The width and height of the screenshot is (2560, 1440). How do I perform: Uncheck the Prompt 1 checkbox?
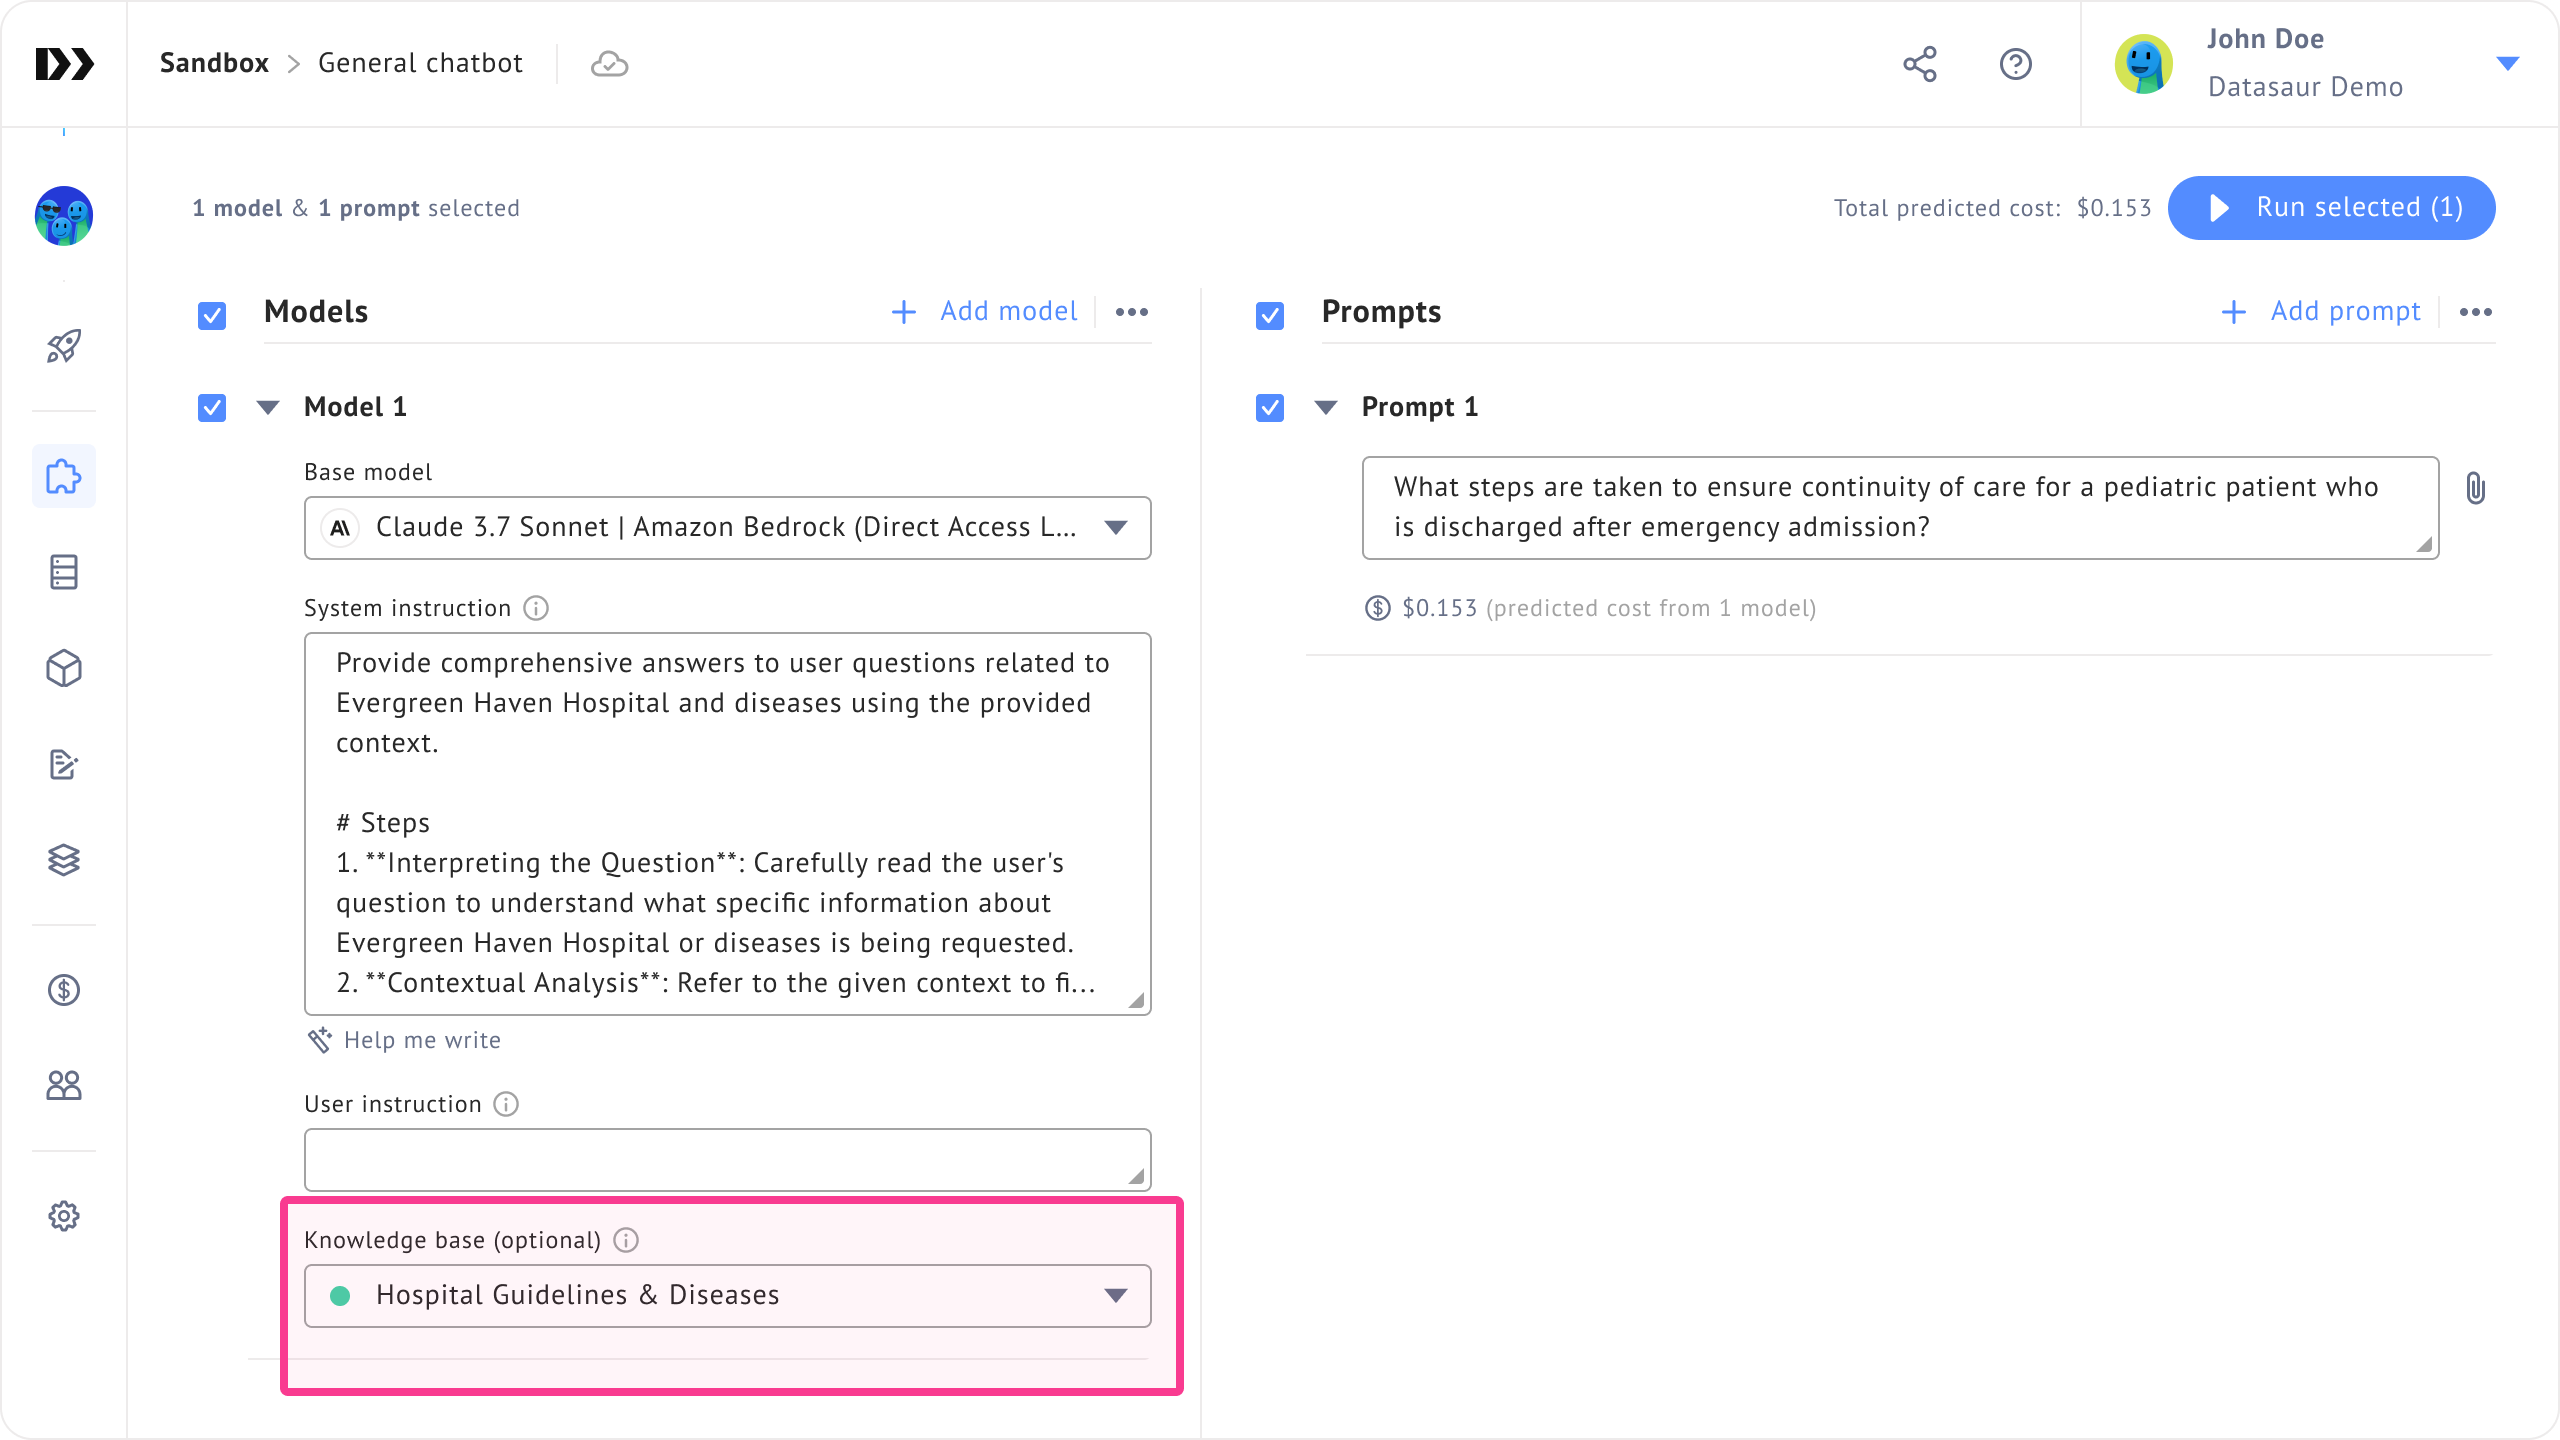pyautogui.click(x=1270, y=408)
